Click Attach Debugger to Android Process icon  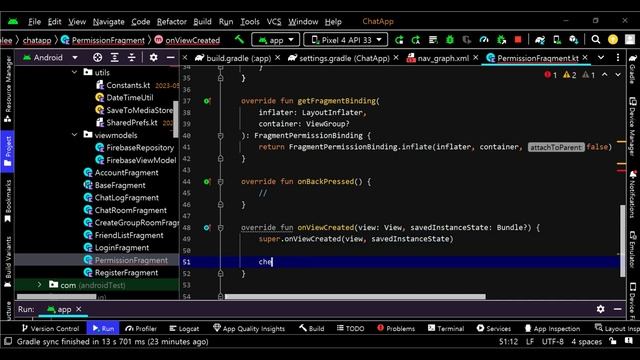(x=501, y=40)
